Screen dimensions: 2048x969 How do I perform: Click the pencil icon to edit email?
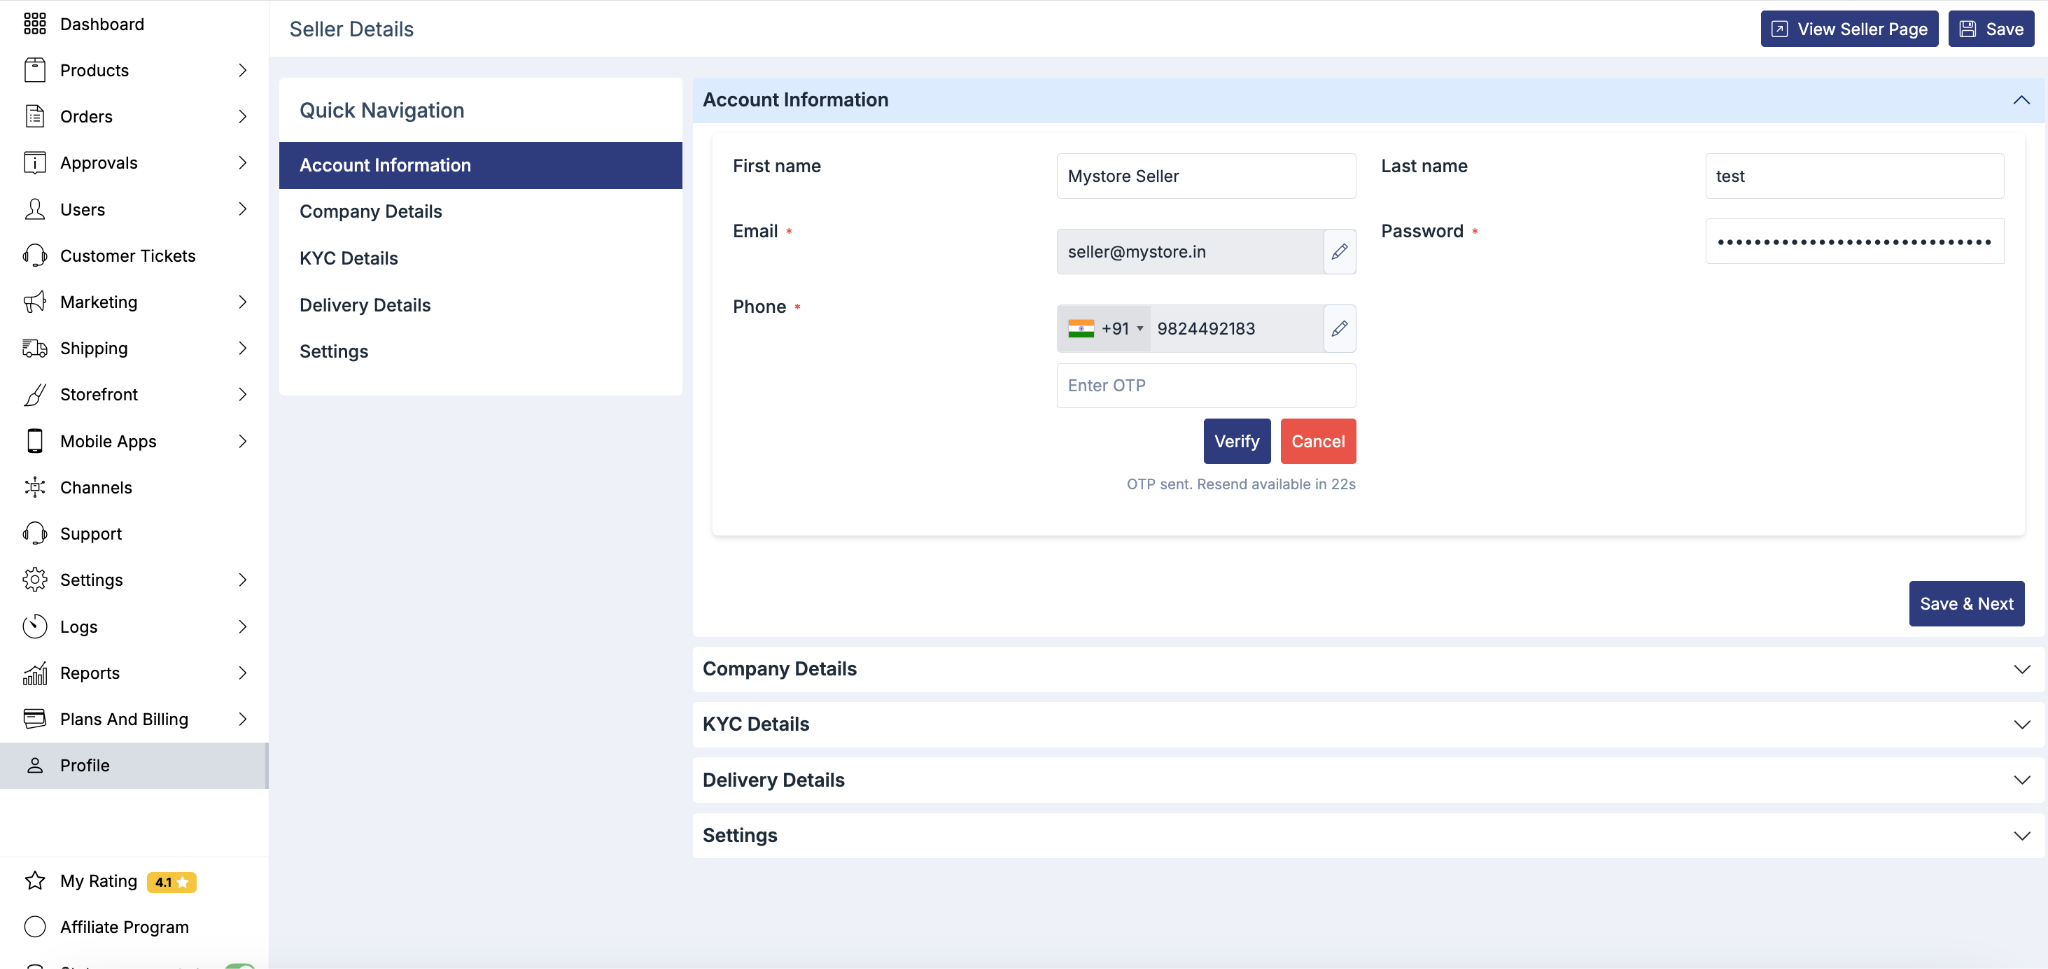click(x=1340, y=252)
